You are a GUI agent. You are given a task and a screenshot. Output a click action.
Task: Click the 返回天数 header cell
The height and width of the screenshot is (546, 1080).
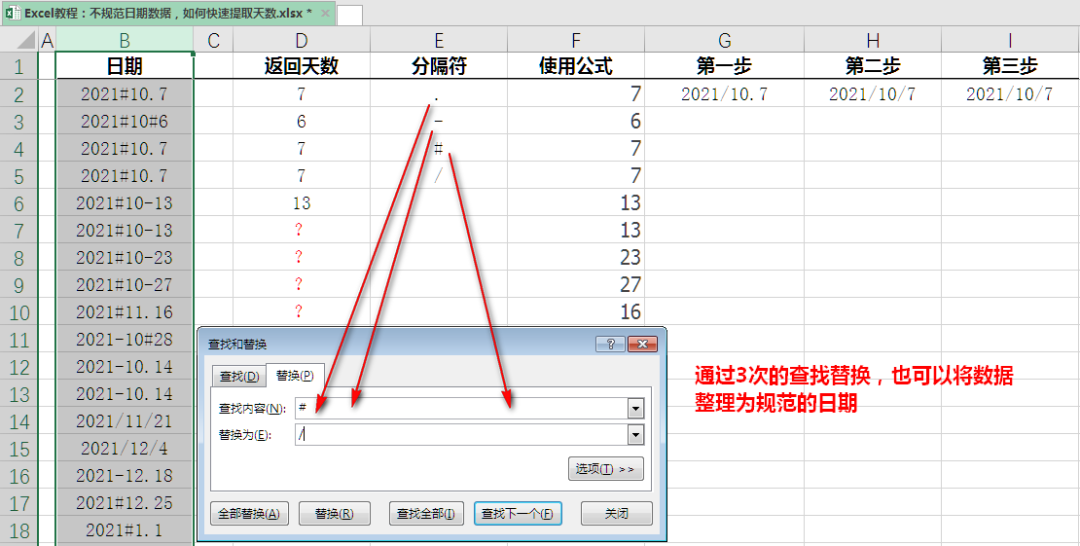[x=301, y=67]
